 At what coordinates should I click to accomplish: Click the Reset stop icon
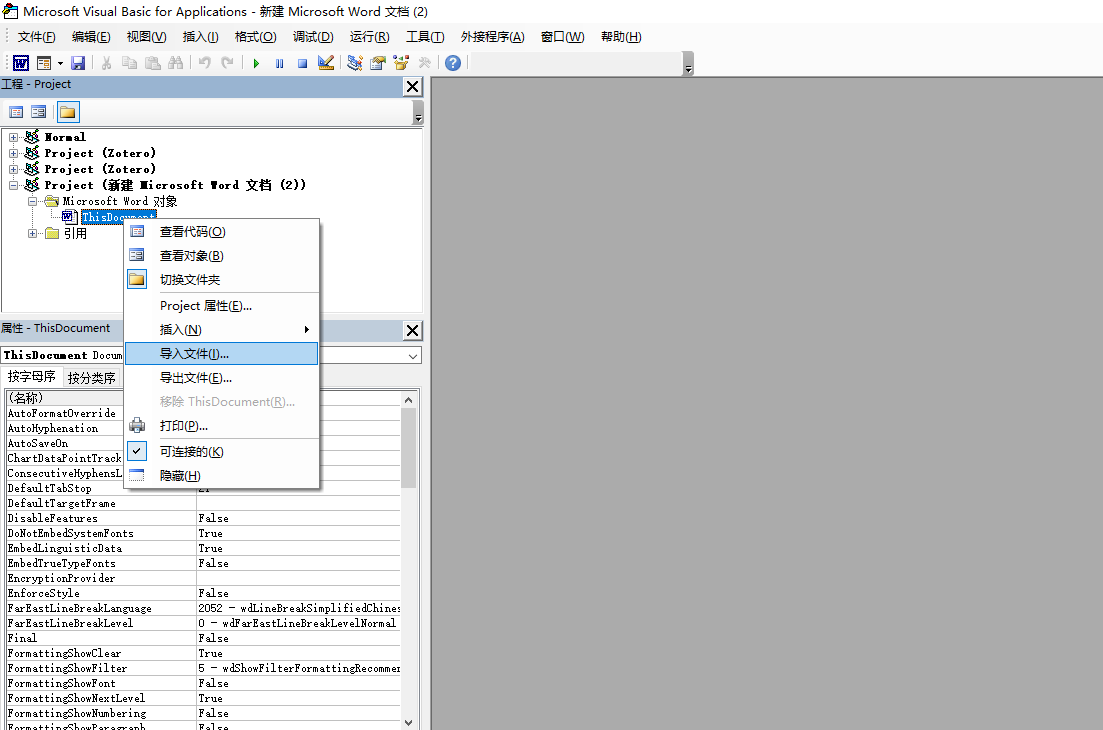pyautogui.click(x=302, y=63)
